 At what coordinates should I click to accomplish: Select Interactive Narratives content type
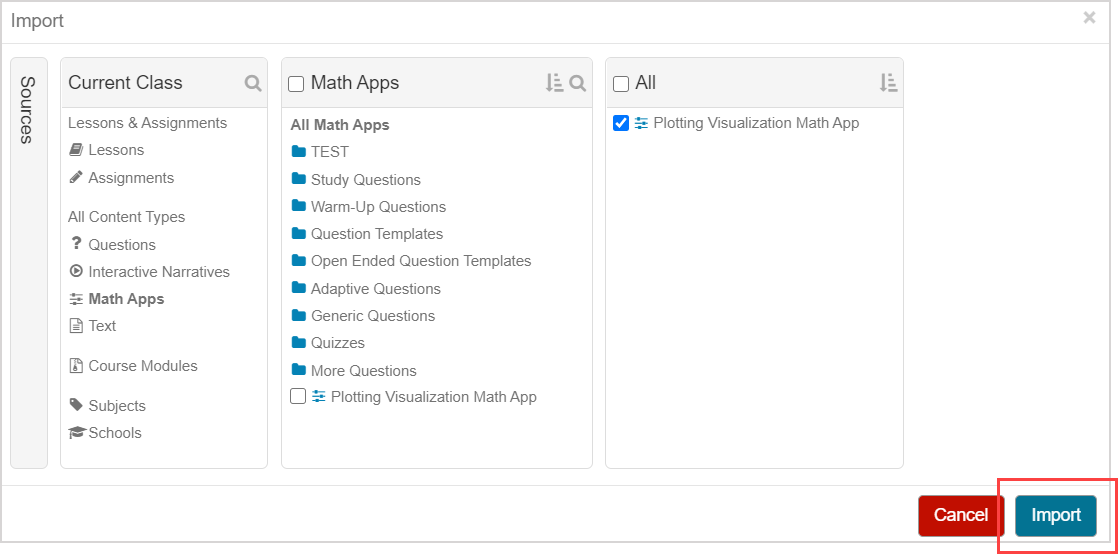(x=158, y=272)
